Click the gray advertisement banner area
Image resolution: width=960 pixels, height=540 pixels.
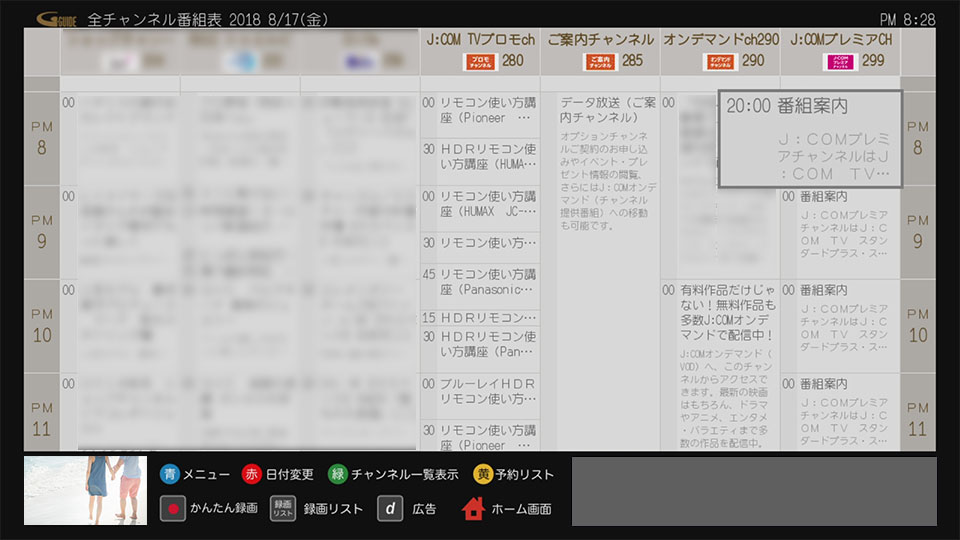coord(754,491)
